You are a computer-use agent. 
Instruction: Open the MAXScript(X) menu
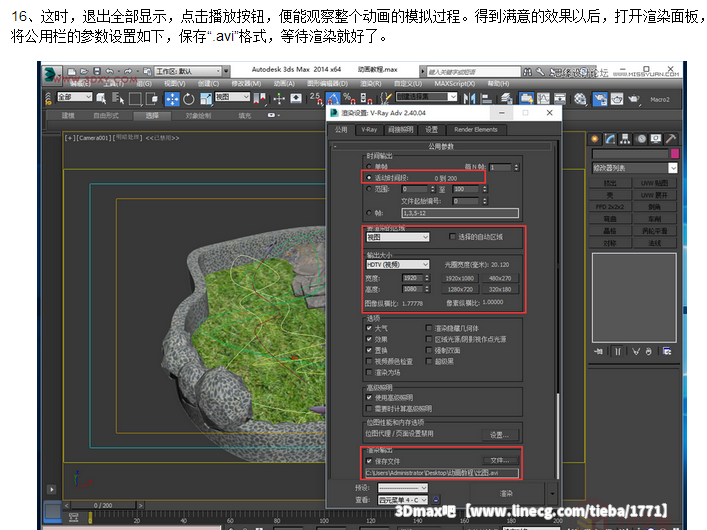(454, 83)
